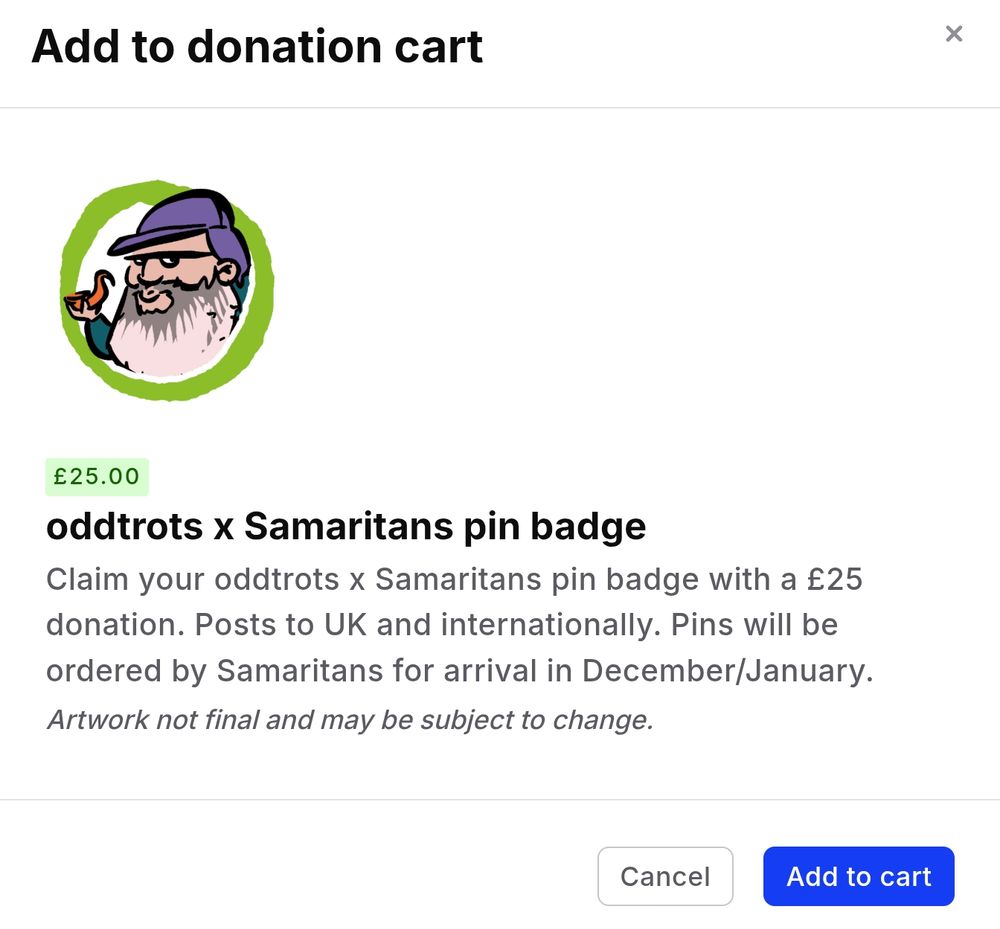The height and width of the screenshot is (929, 1000).
Task: Click the "December/January" text in the description
Action: [727, 671]
